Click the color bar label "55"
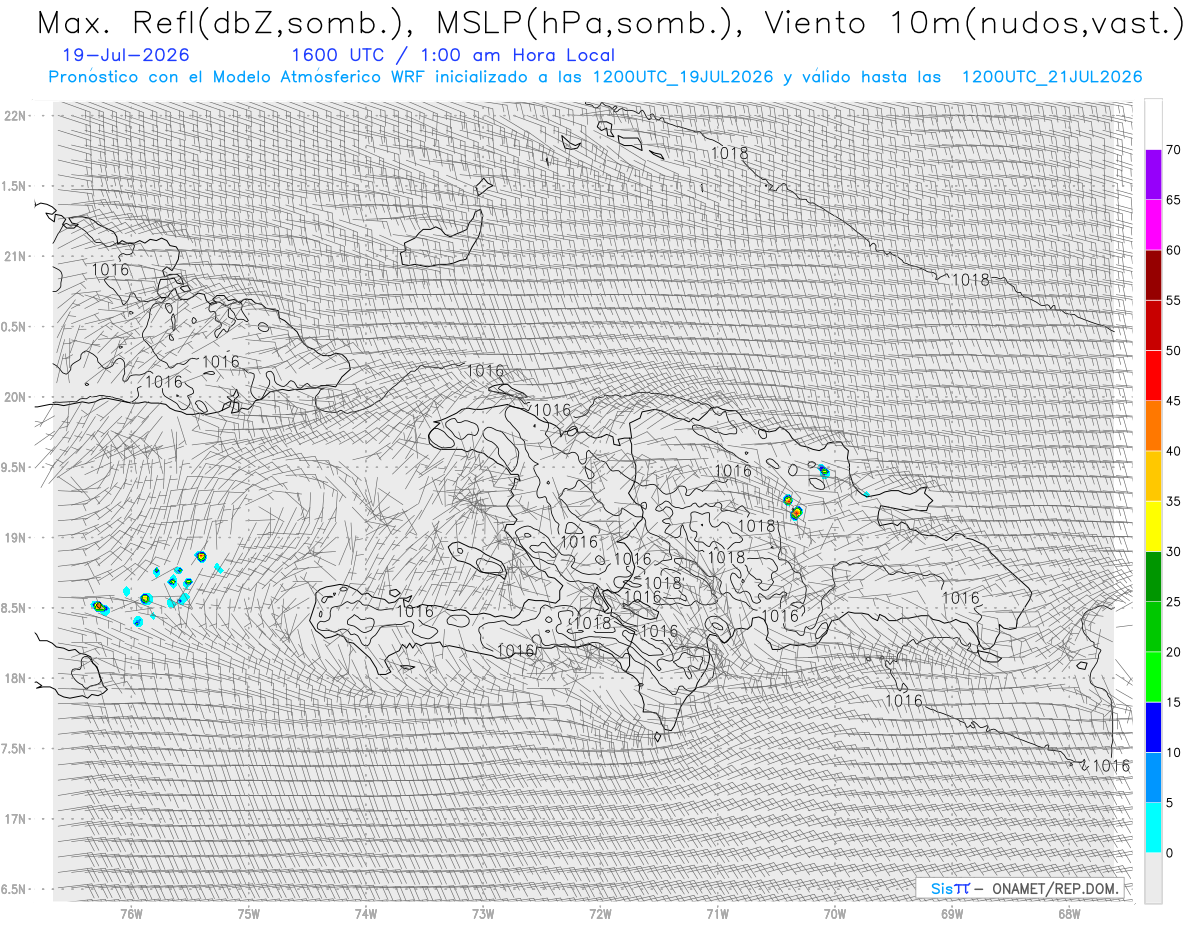The image size is (1200, 927). click(1173, 300)
